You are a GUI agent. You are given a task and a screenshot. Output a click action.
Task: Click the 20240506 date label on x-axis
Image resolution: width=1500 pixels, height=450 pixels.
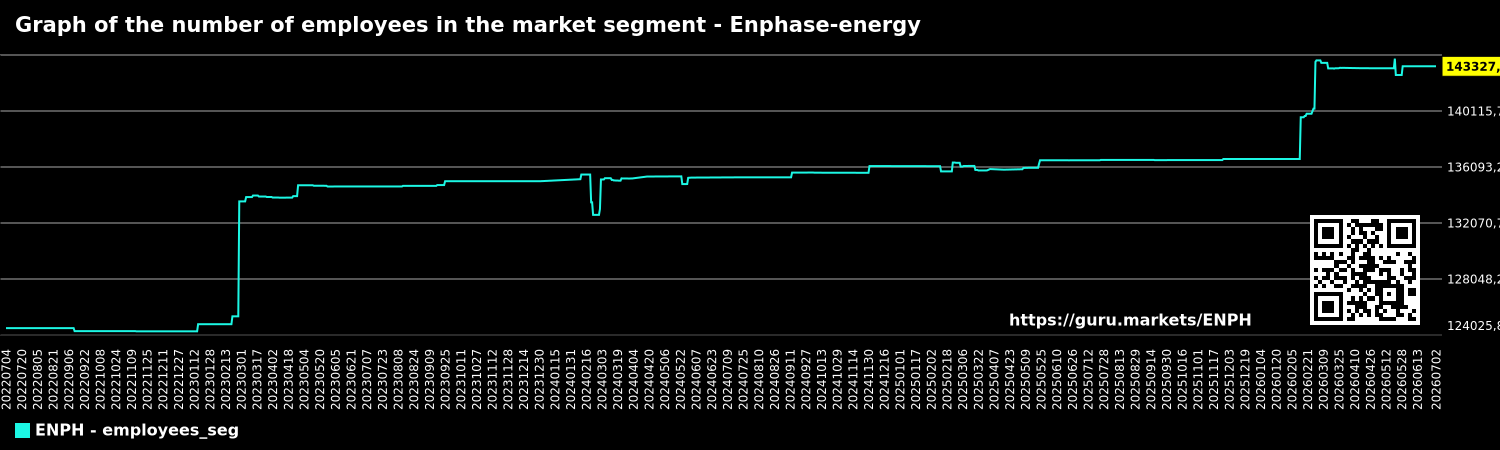pos(666,378)
